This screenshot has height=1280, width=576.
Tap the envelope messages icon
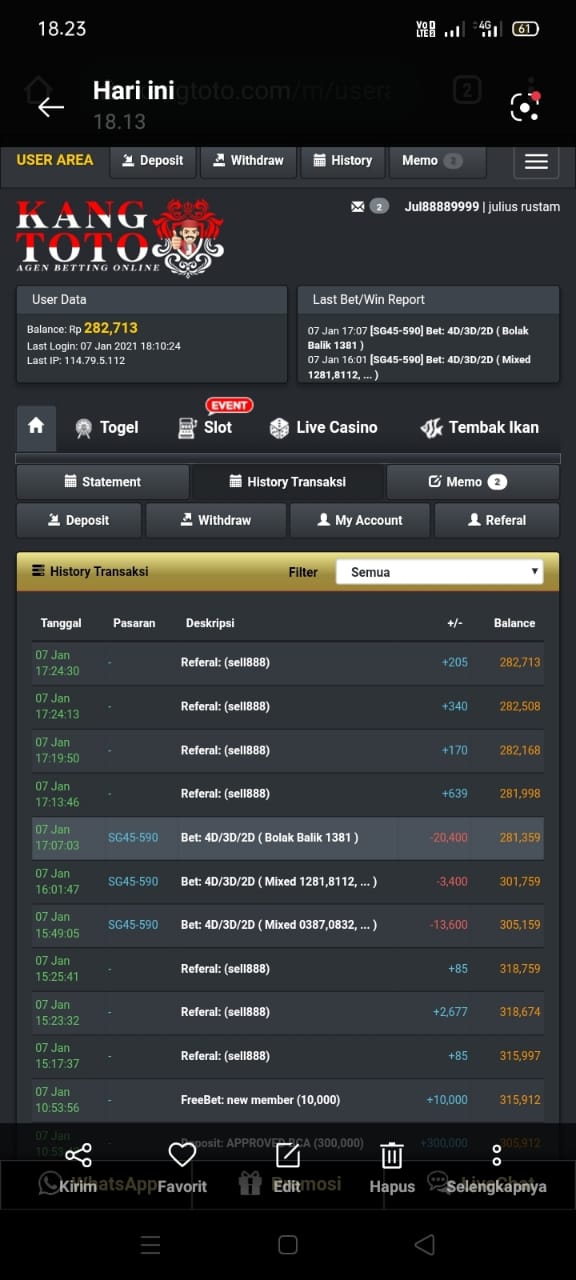pyautogui.click(x=357, y=207)
